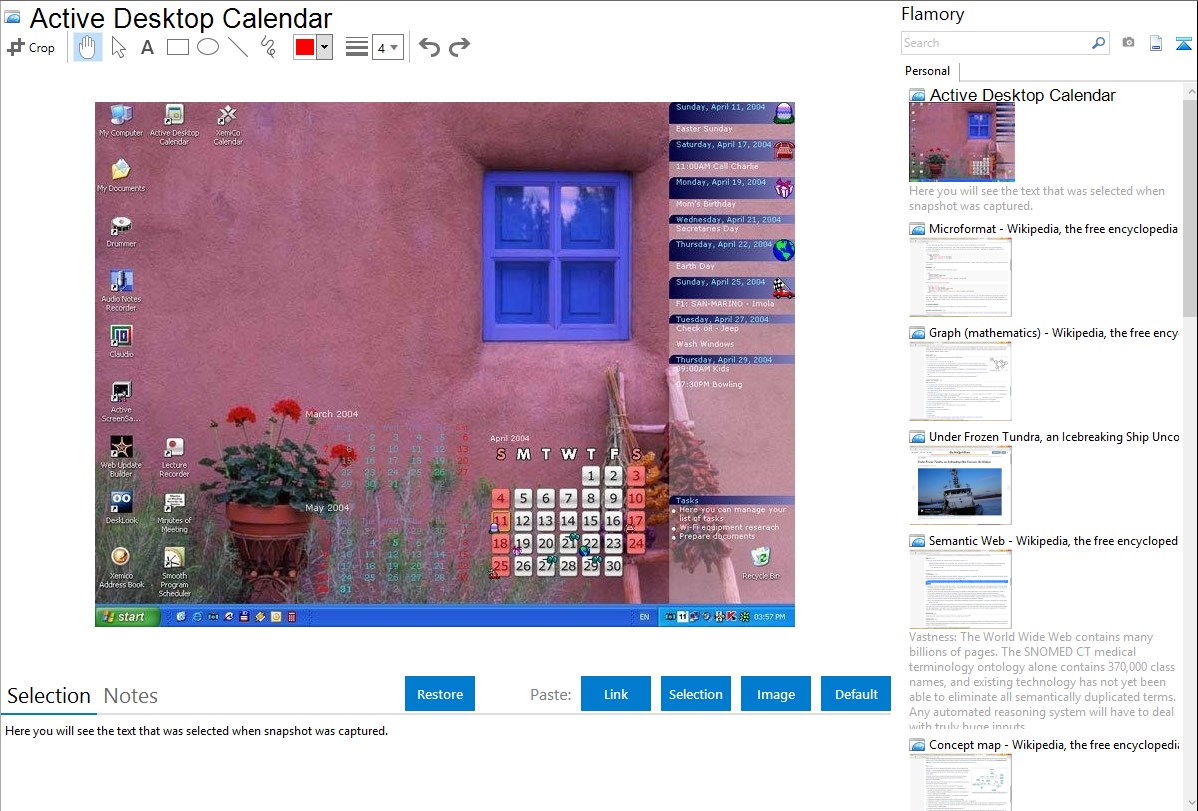1198x811 pixels.
Task: Click the Smooth Program Scheduler desktop icon
Action: 174,573
